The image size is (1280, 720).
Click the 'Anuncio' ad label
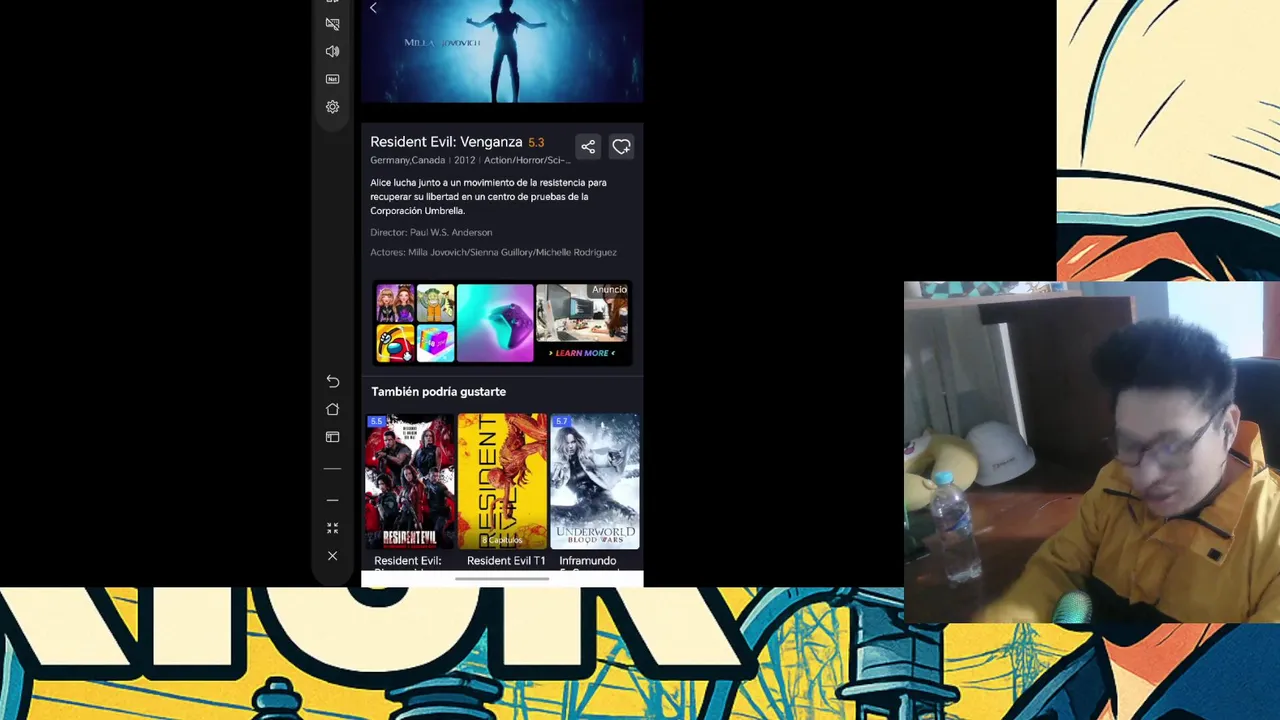pyautogui.click(x=609, y=290)
